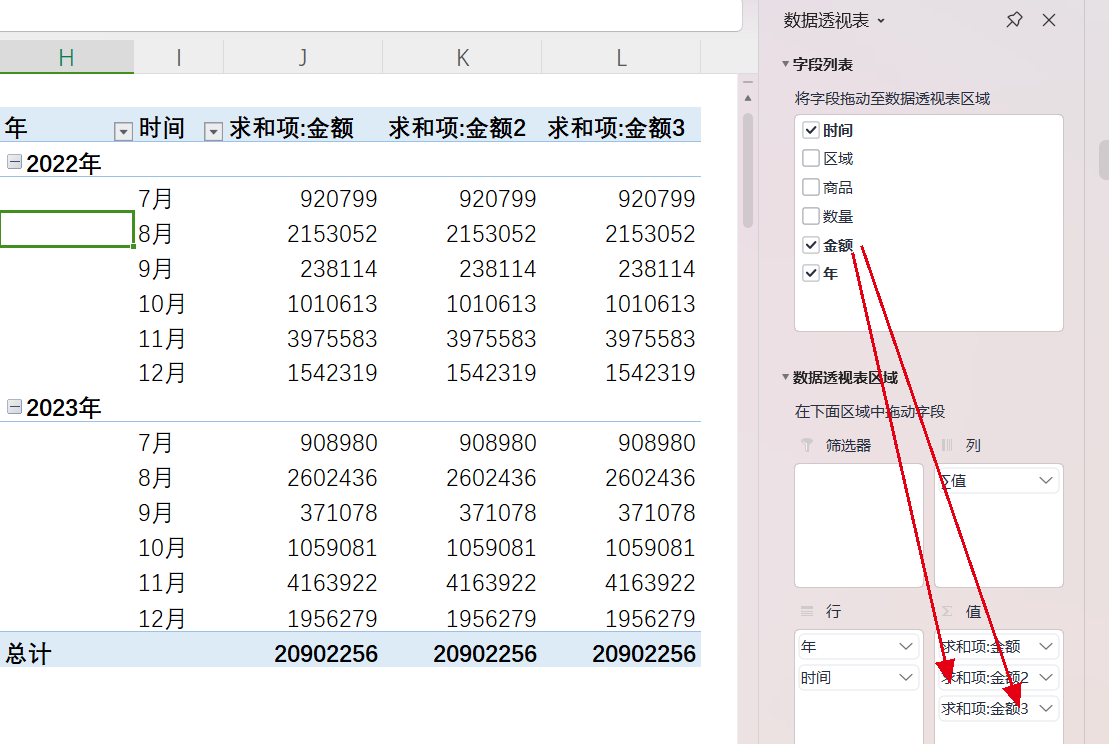Open the 数值 dropdown in columns area
Image resolution: width=1109 pixels, height=744 pixels.
pyautogui.click(x=1046, y=480)
